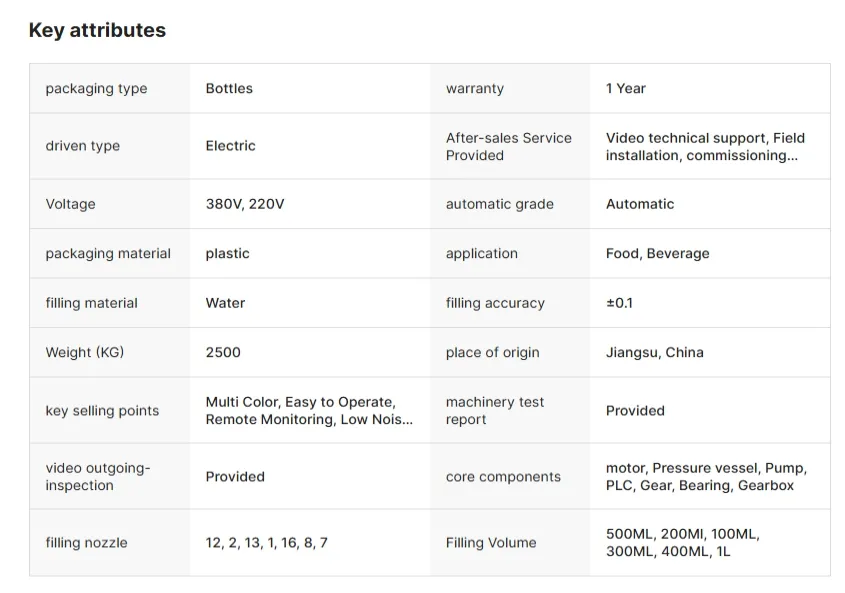Click the 380V, 220V voltage value

245,204
